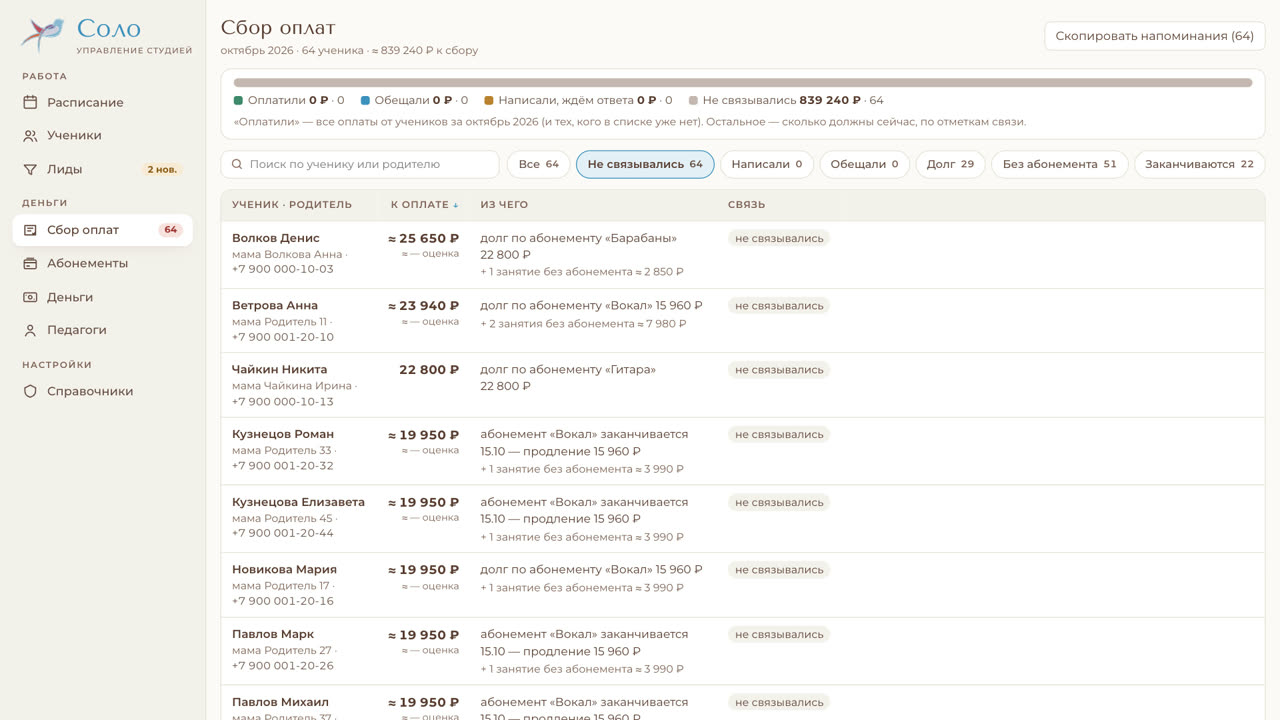The width and height of the screenshot is (1280, 720).
Task: Click the ≈ 23 940 ₽ amount
Action: 424,306
